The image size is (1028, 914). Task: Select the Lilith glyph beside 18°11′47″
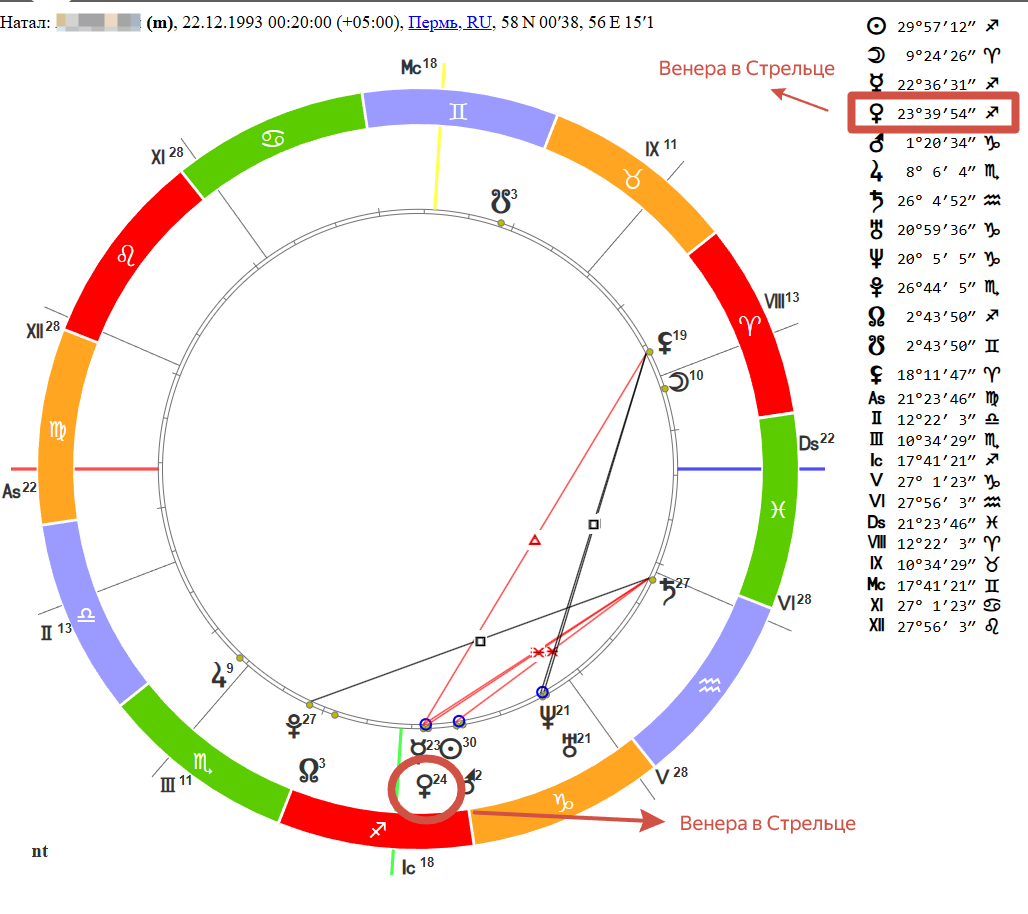pos(876,374)
